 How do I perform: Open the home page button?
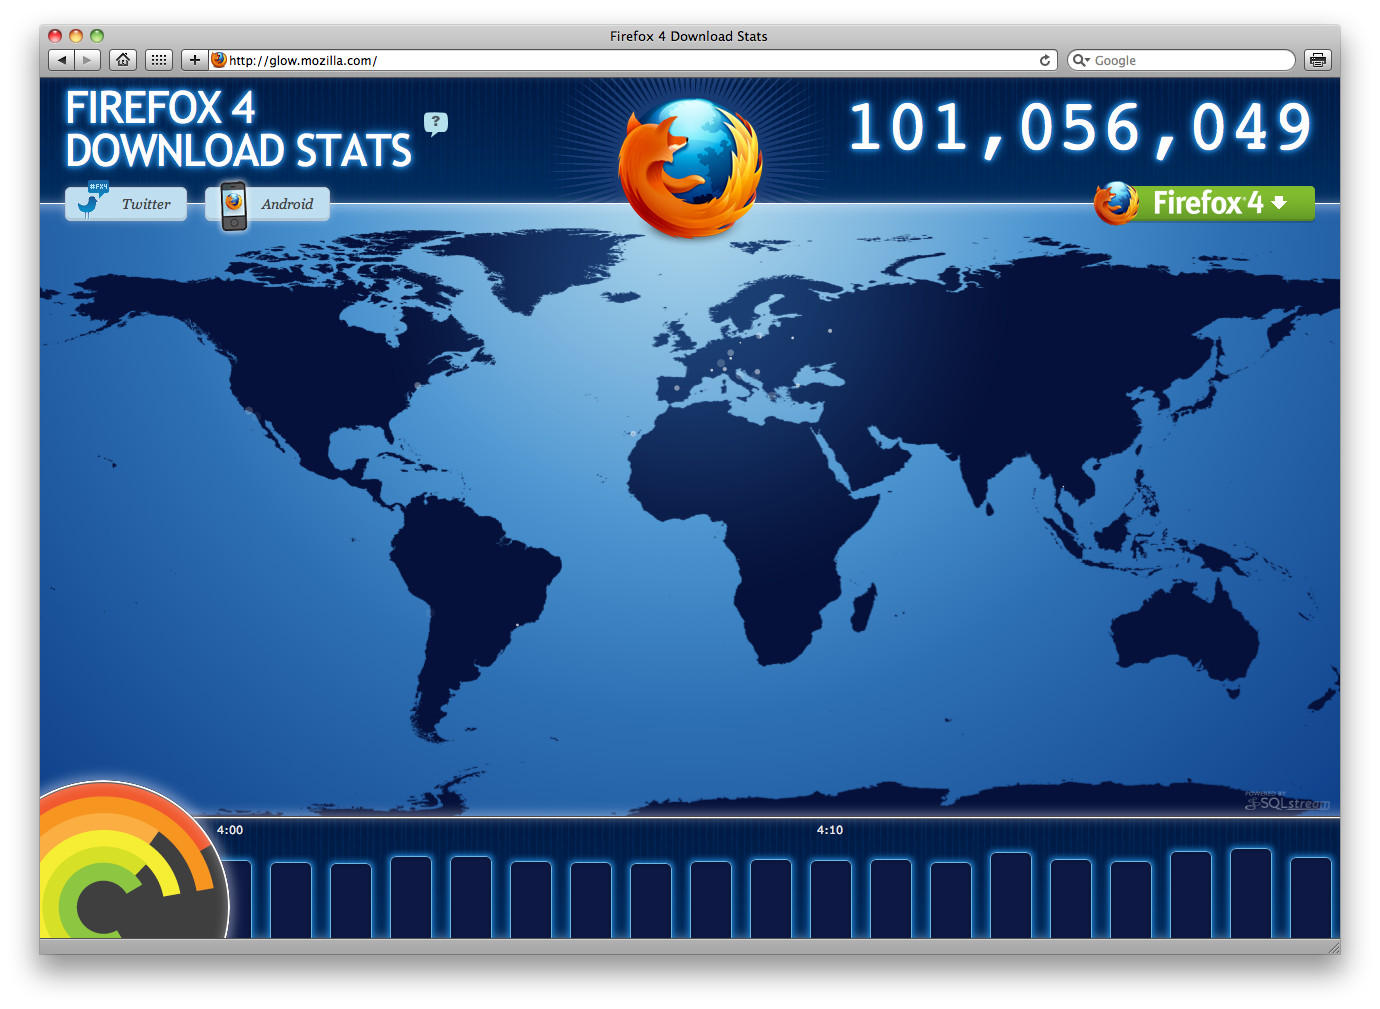123,60
